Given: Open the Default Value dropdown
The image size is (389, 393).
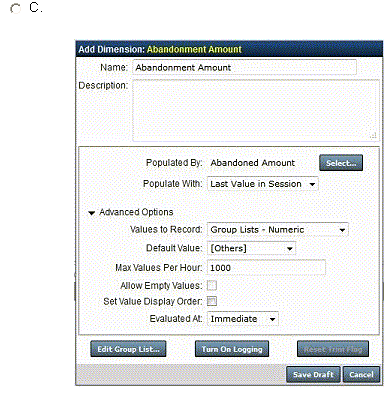Looking at the screenshot, I should click(x=252, y=248).
